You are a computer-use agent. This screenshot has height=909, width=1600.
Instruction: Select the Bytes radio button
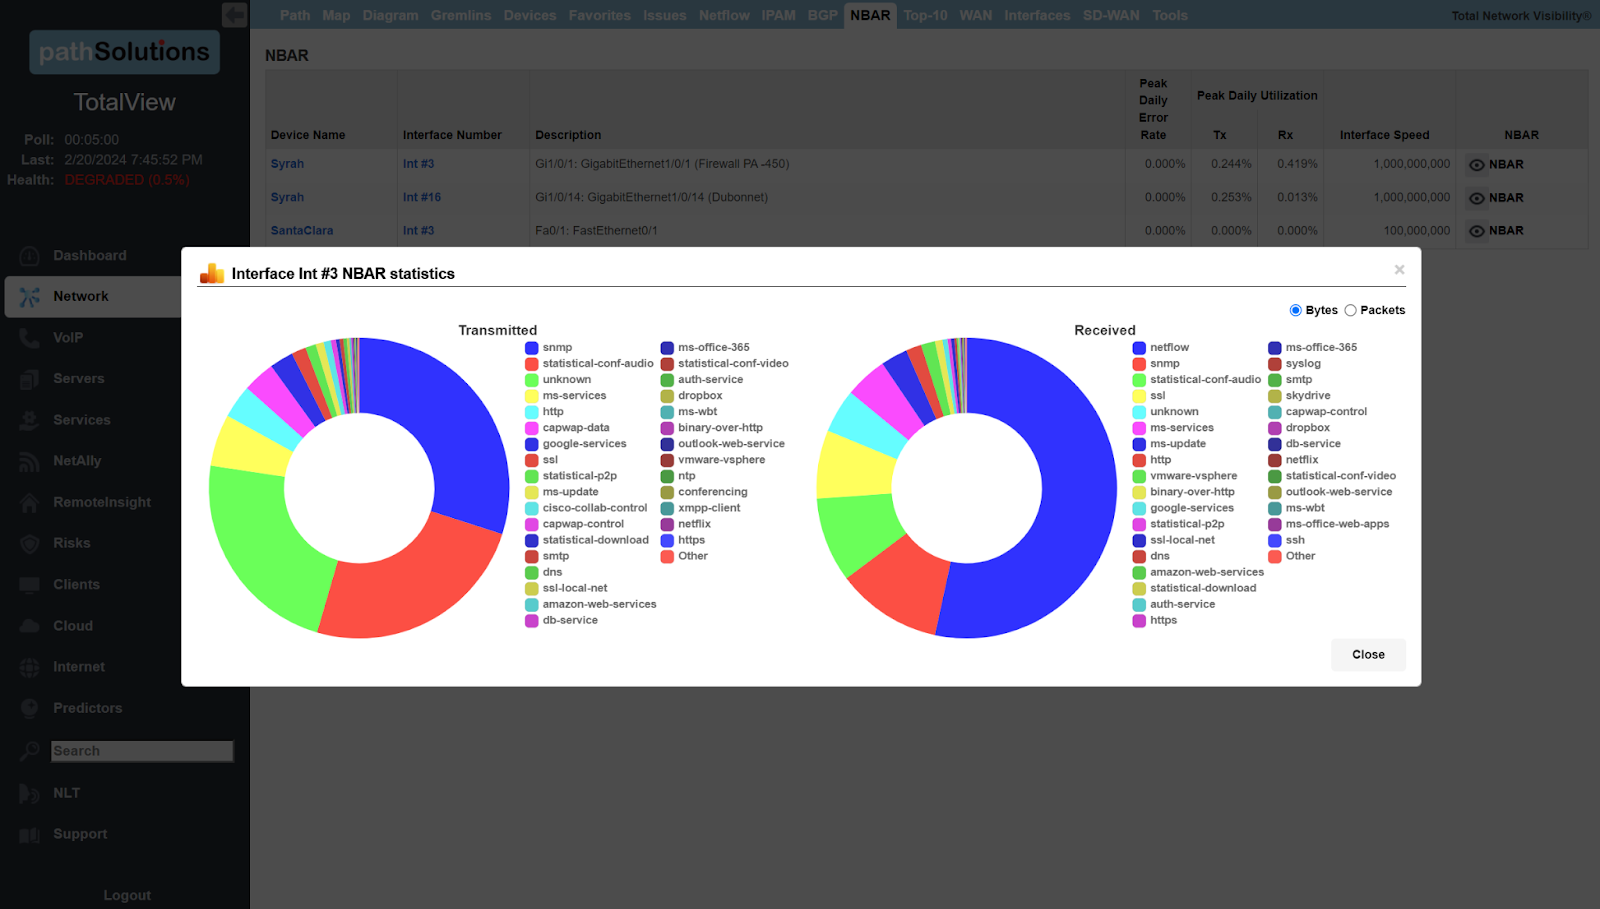click(x=1296, y=310)
